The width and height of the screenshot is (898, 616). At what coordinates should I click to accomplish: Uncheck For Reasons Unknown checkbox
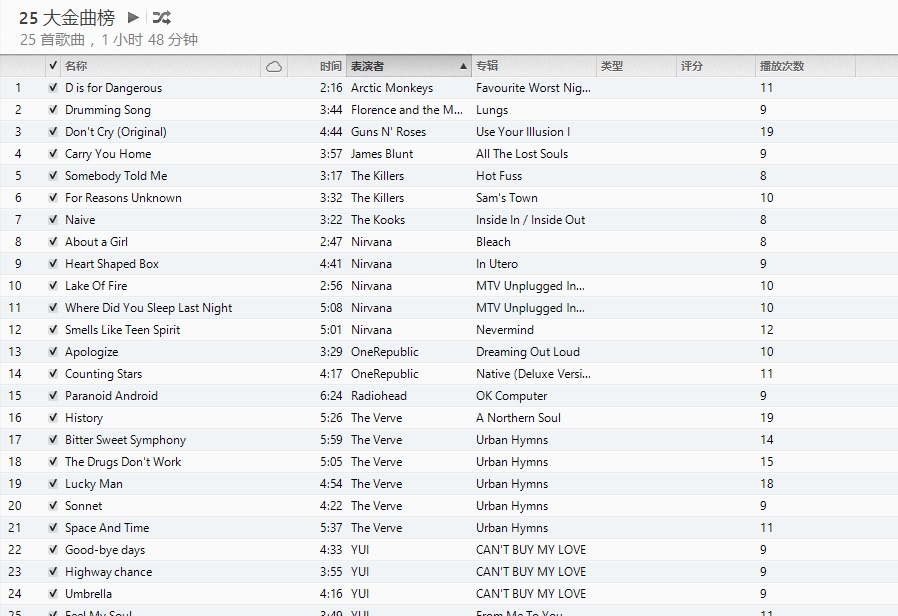(x=53, y=198)
